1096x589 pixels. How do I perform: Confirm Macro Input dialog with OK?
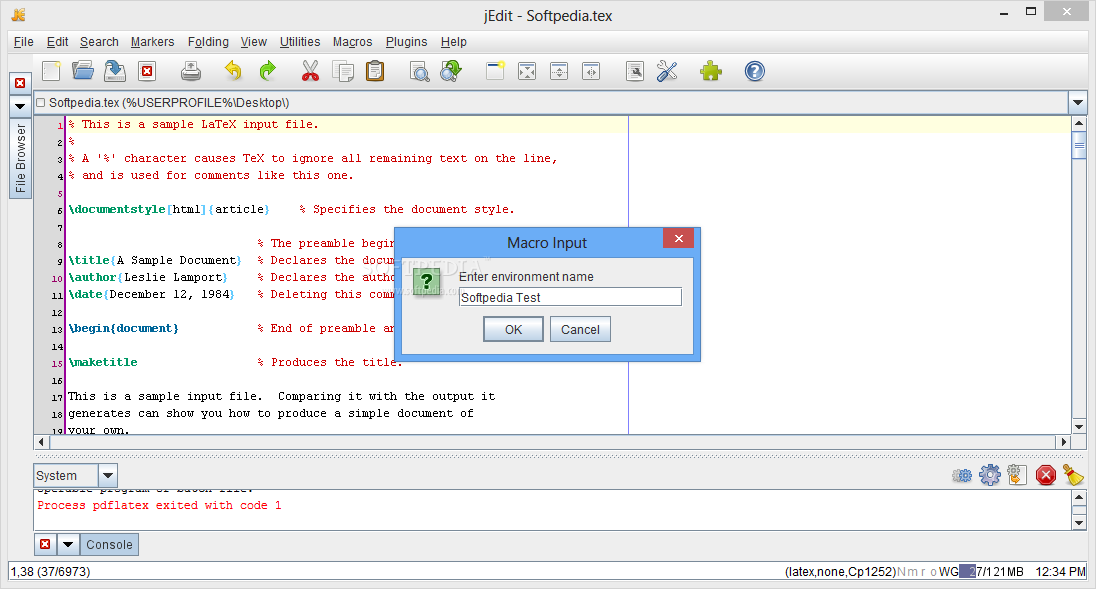pyautogui.click(x=513, y=329)
